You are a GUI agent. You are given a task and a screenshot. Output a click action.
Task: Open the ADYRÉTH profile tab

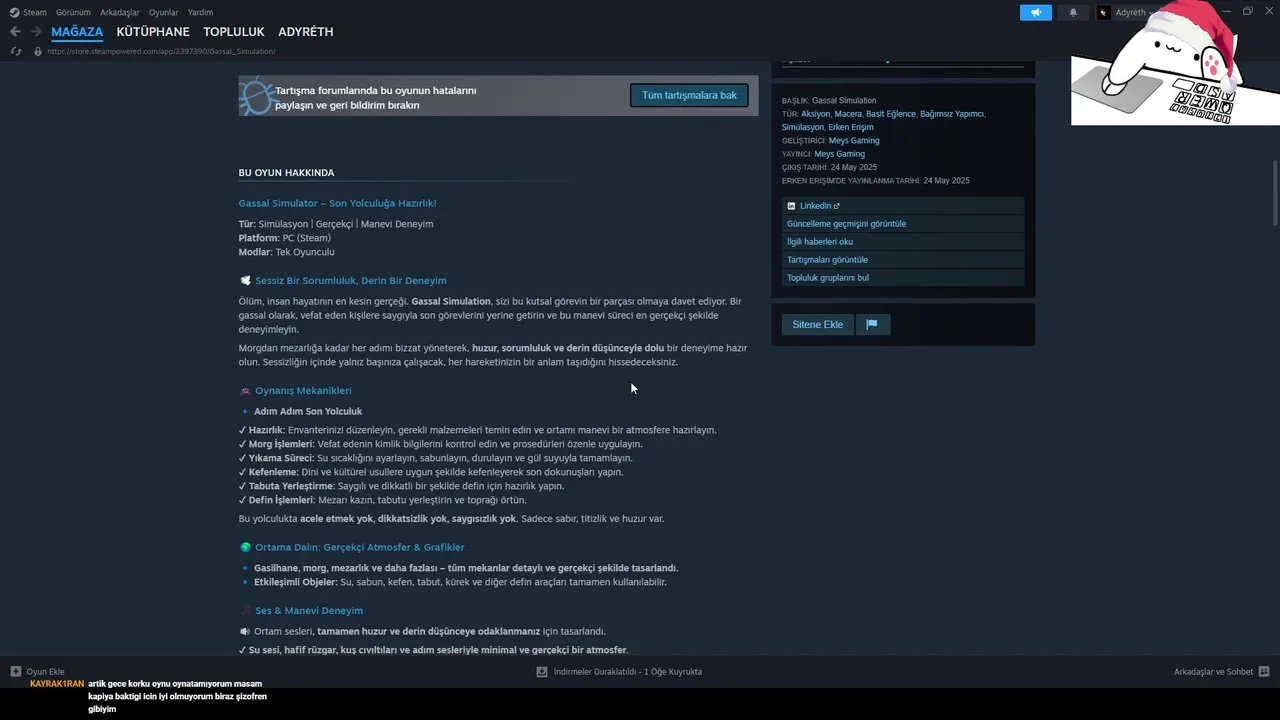(x=306, y=32)
